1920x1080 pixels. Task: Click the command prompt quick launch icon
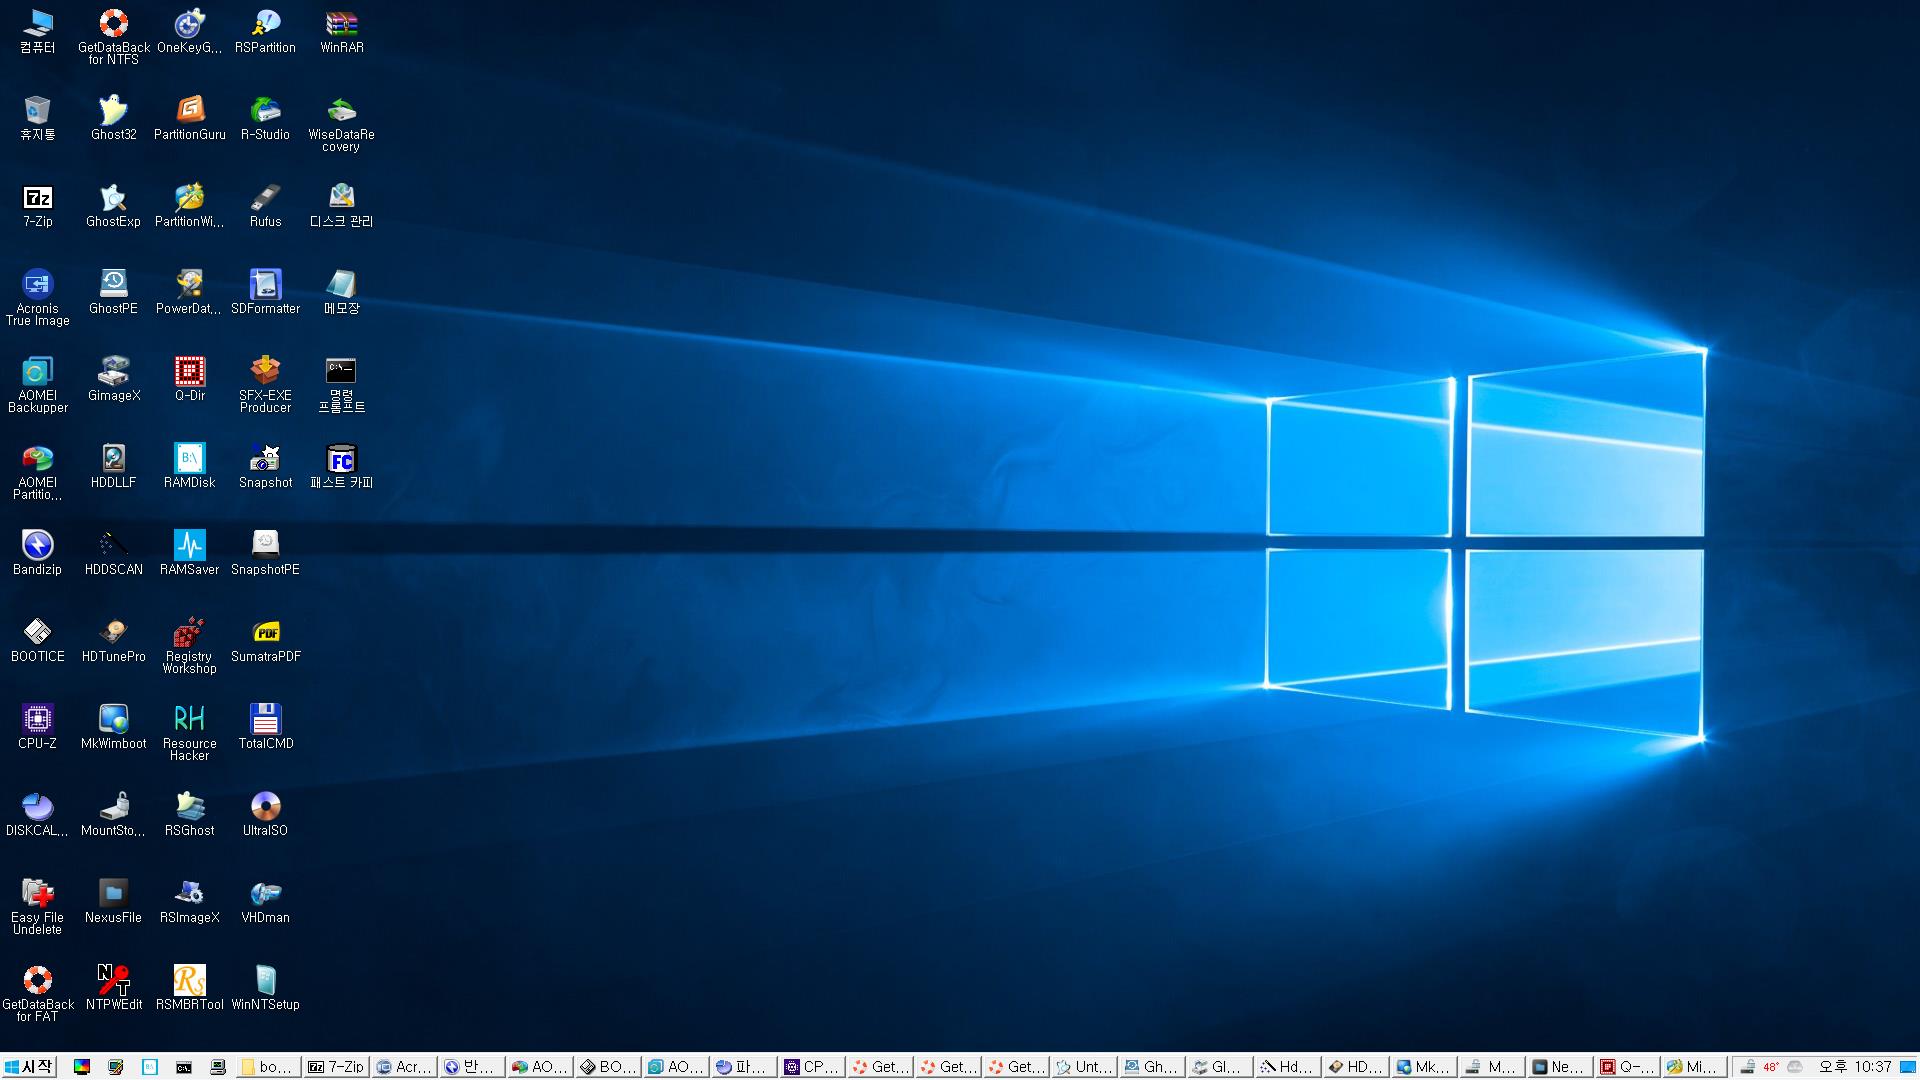[184, 1067]
